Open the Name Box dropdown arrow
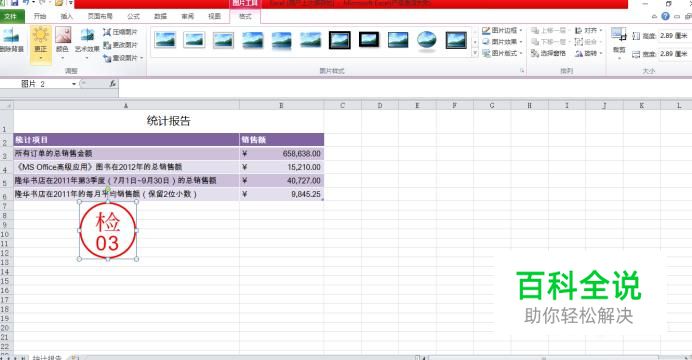 click(74, 84)
